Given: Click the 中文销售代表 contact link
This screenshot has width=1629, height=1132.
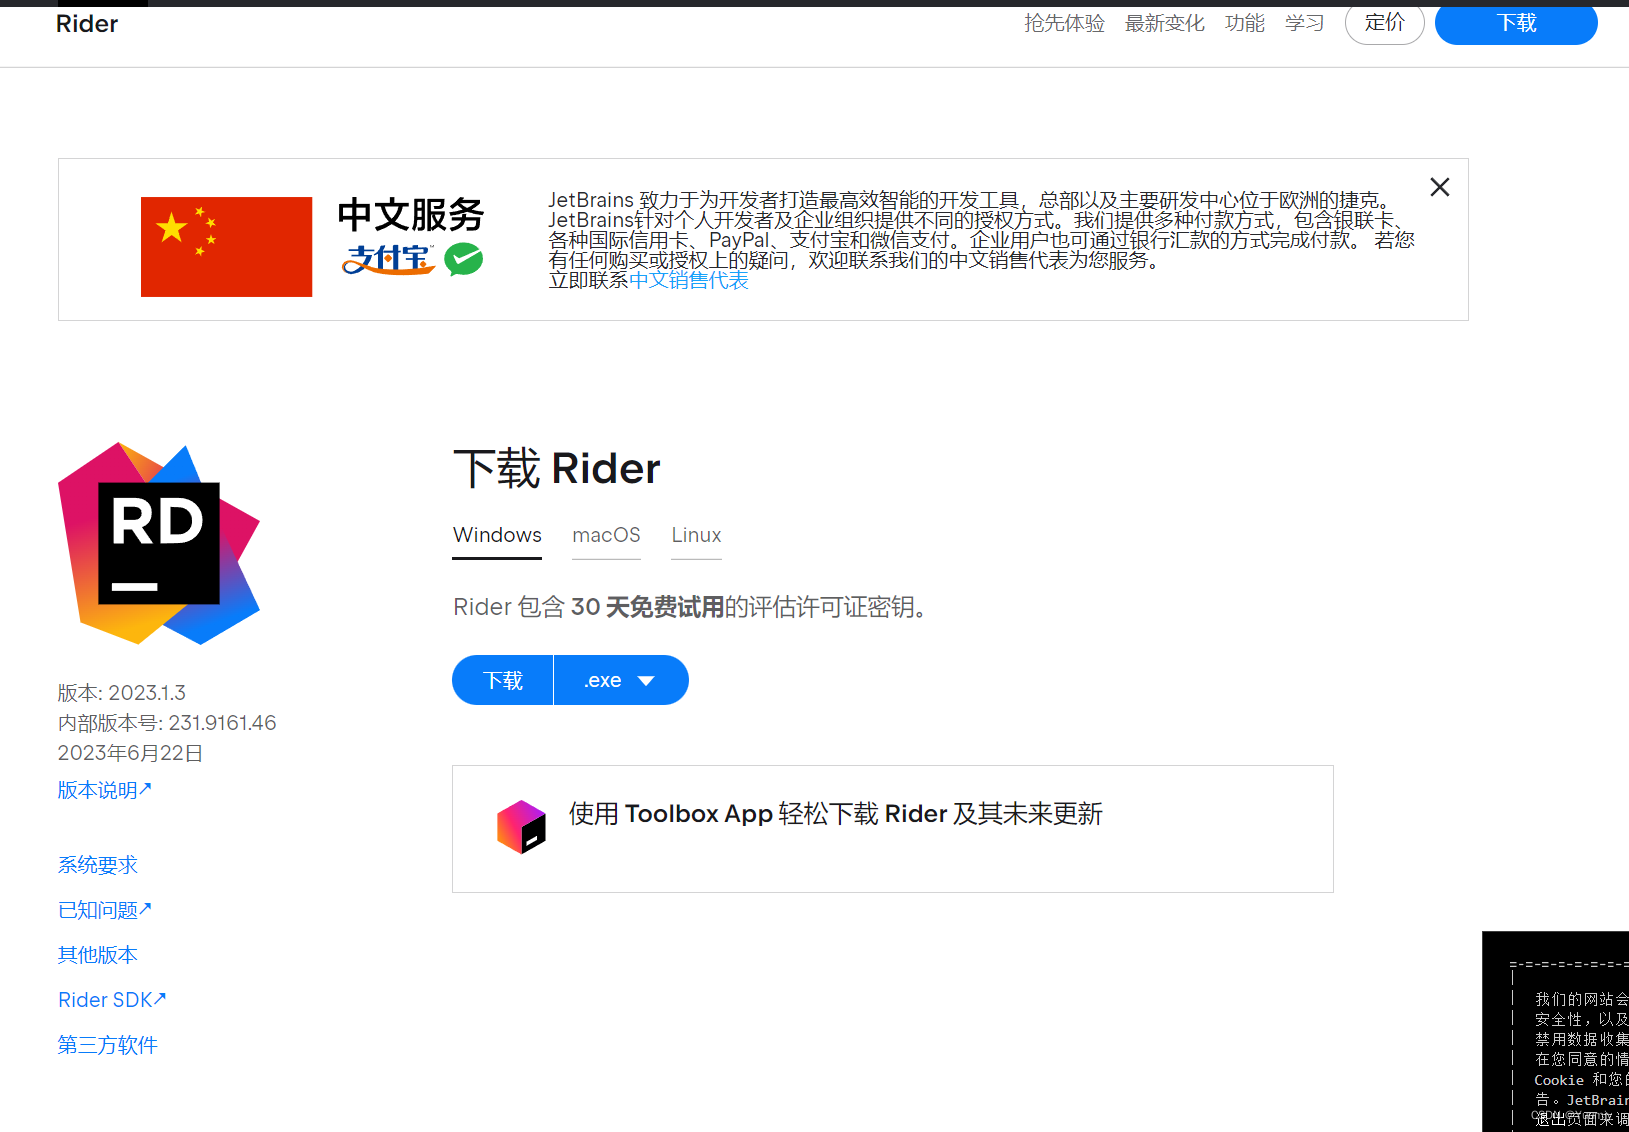Looking at the screenshot, I should pyautogui.click(x=689, y=280).
